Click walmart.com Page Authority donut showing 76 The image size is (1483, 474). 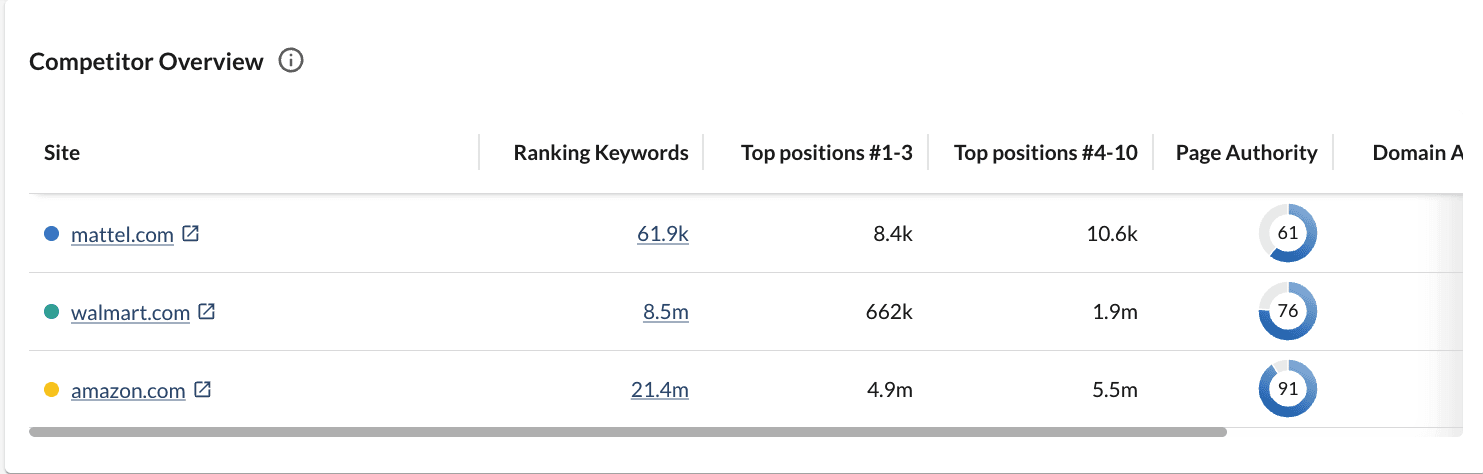point(1287,312)
